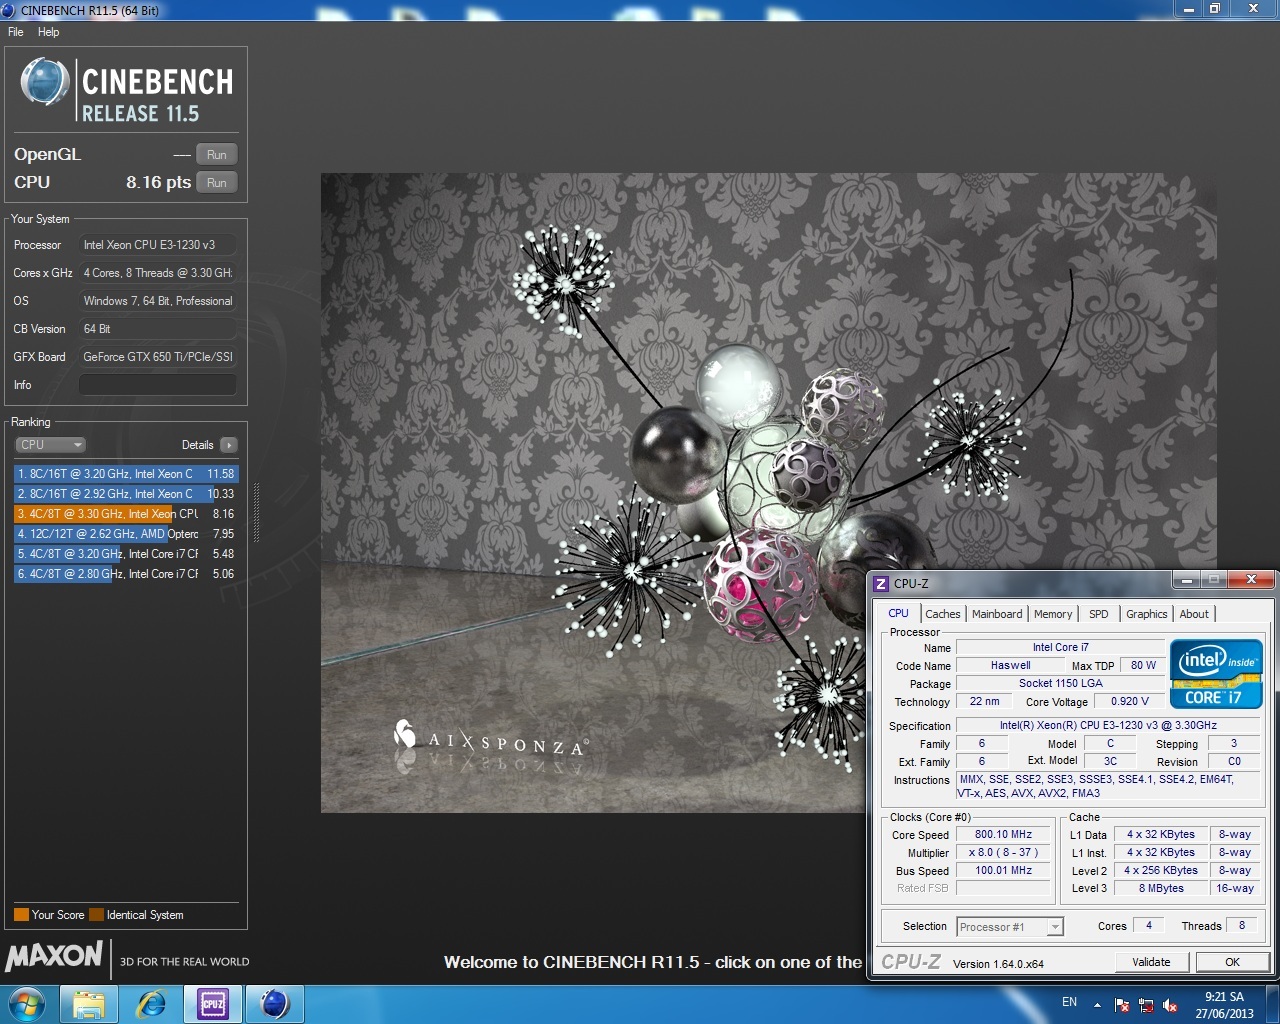
Task: Select ranking 4C/8T @ 3.20 GHz Core i7
Action: [126, 554]
